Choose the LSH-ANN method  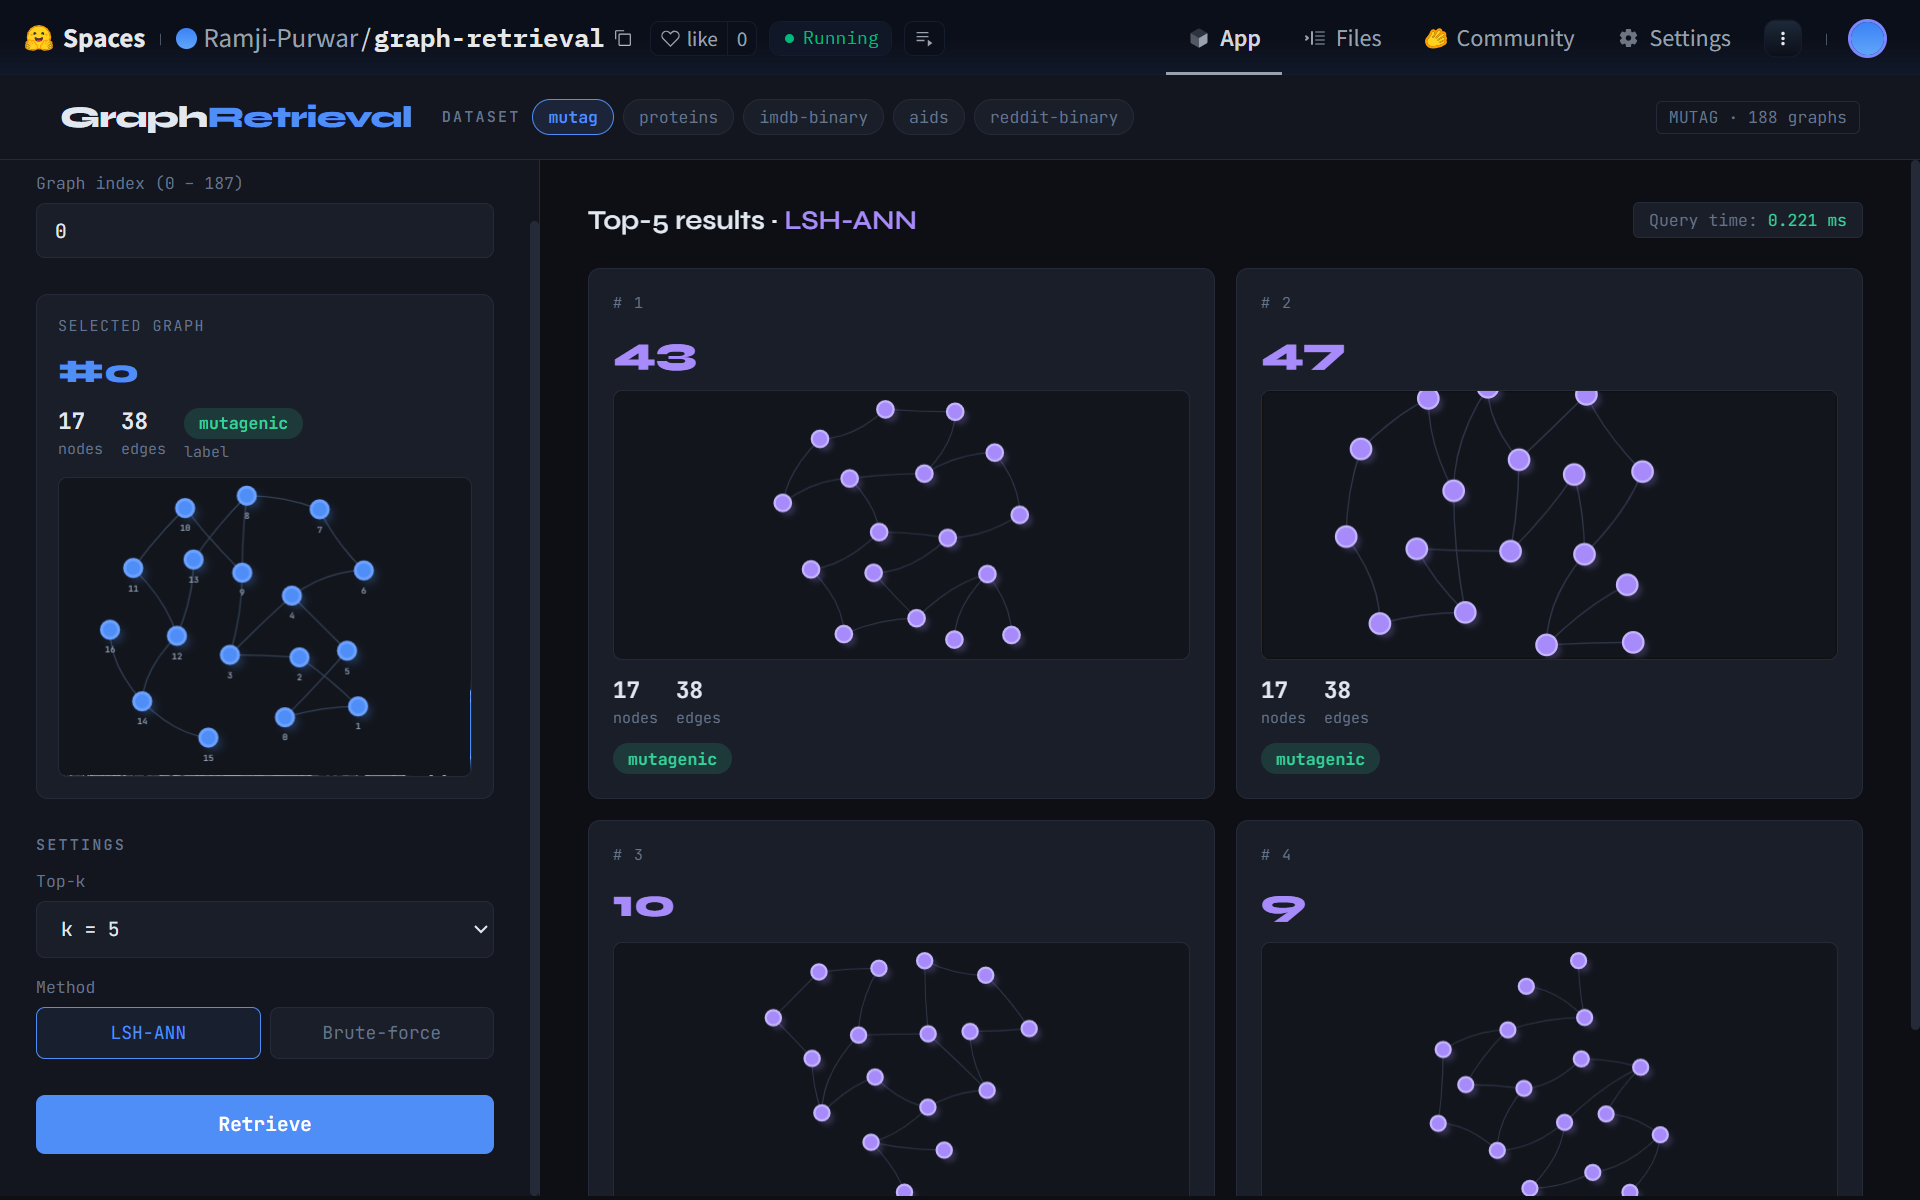(148, 1033)
